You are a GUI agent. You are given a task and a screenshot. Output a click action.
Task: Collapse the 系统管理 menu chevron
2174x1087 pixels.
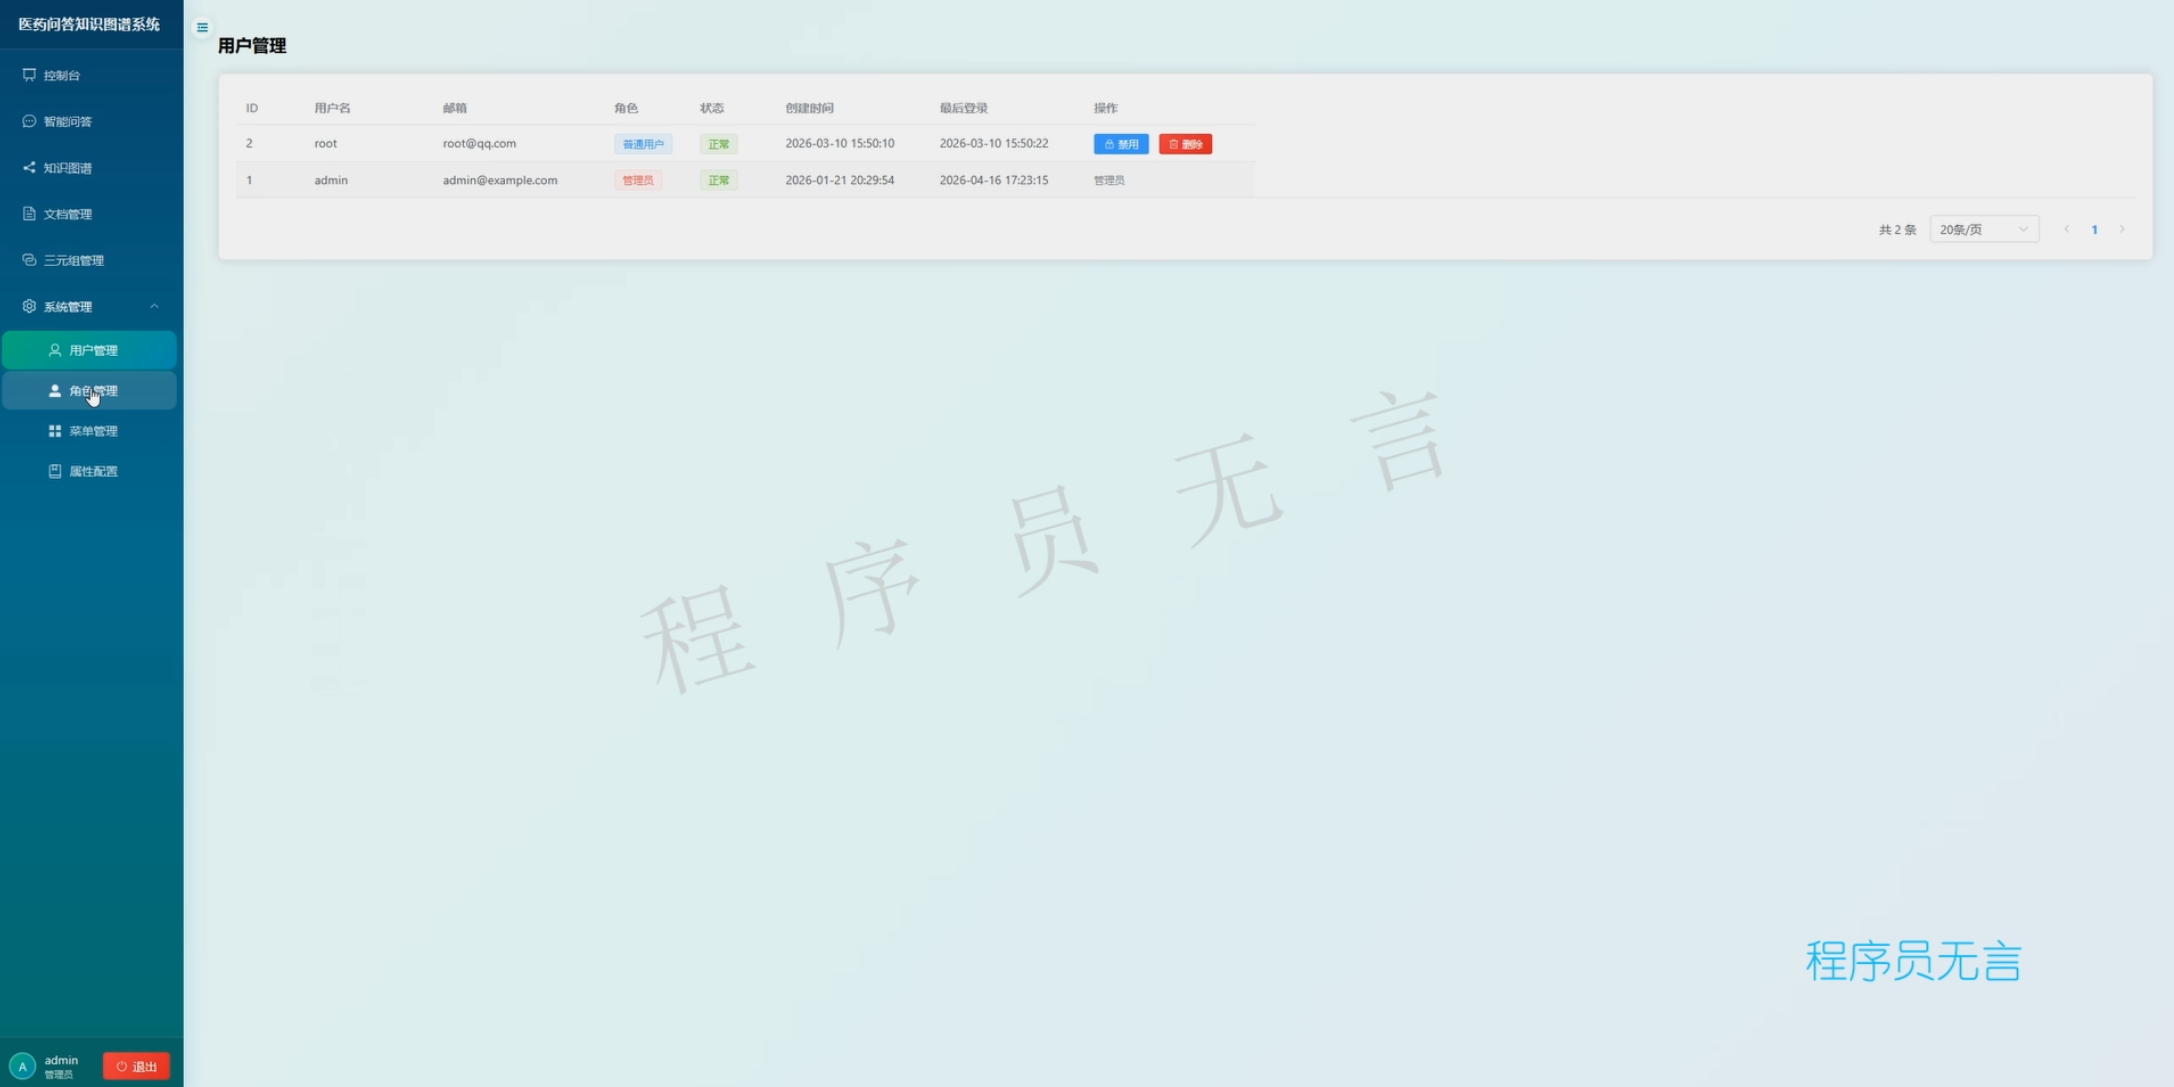click(154, 307)
